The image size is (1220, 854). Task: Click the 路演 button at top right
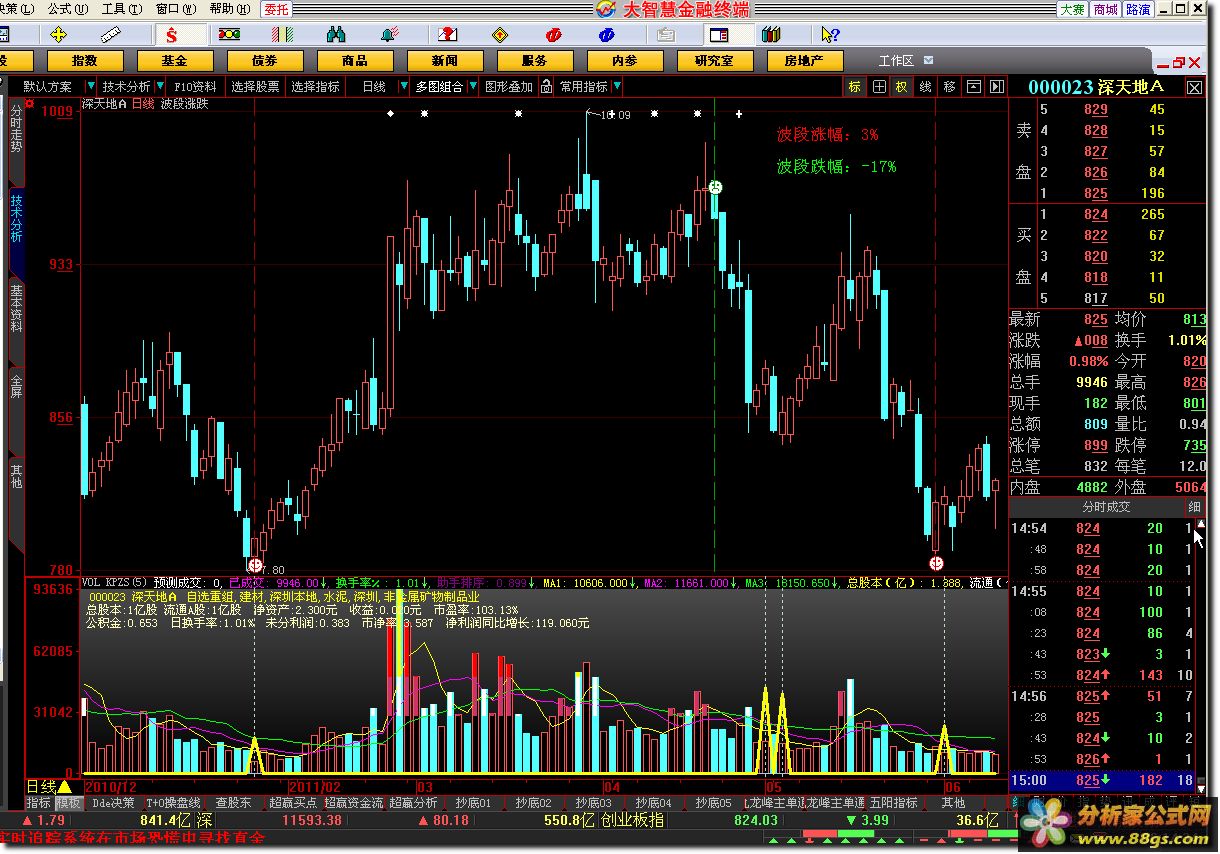pyautogui.click(x=1138, y=9)
